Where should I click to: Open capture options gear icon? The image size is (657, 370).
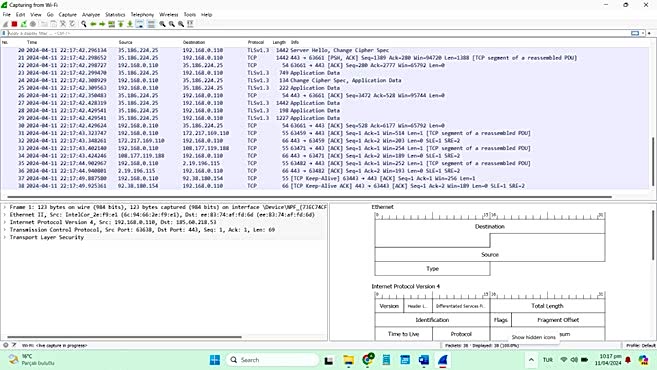pos(33,24)
